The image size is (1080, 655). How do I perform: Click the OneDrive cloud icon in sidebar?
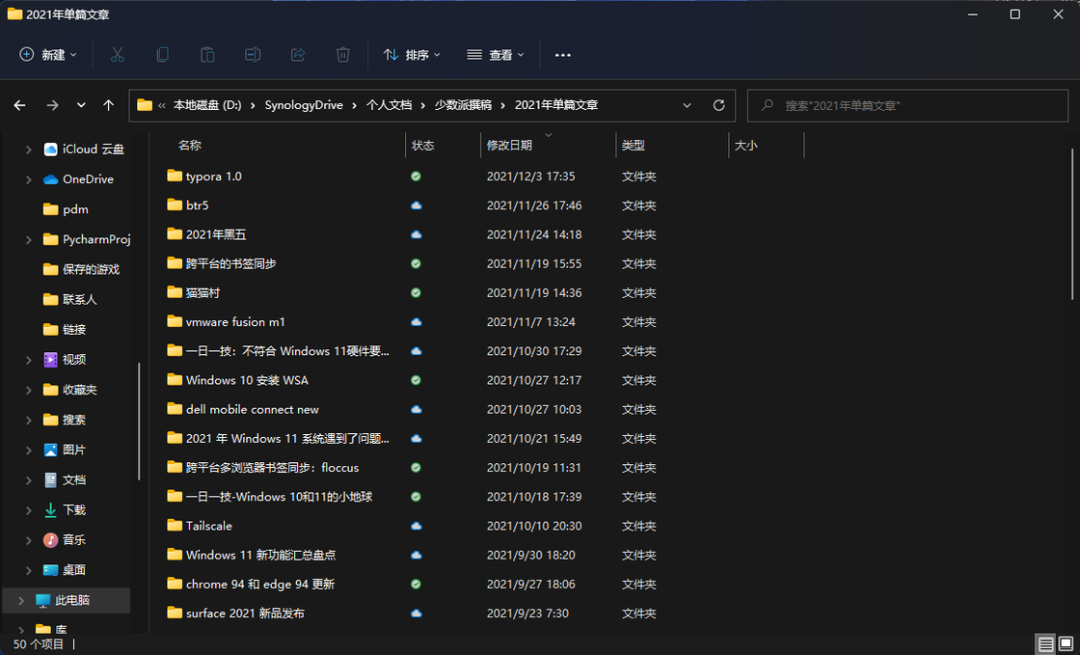point(50,179)
